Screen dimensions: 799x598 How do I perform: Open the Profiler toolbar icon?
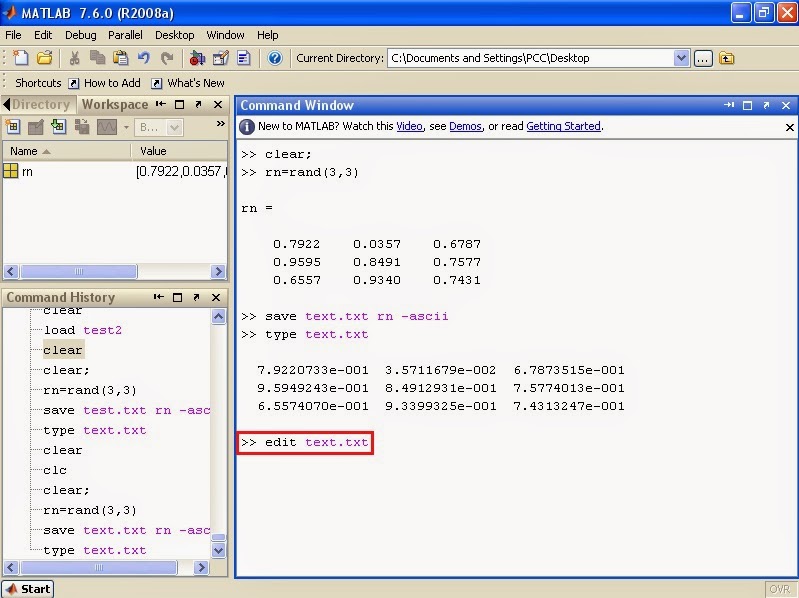coord(244,58)
